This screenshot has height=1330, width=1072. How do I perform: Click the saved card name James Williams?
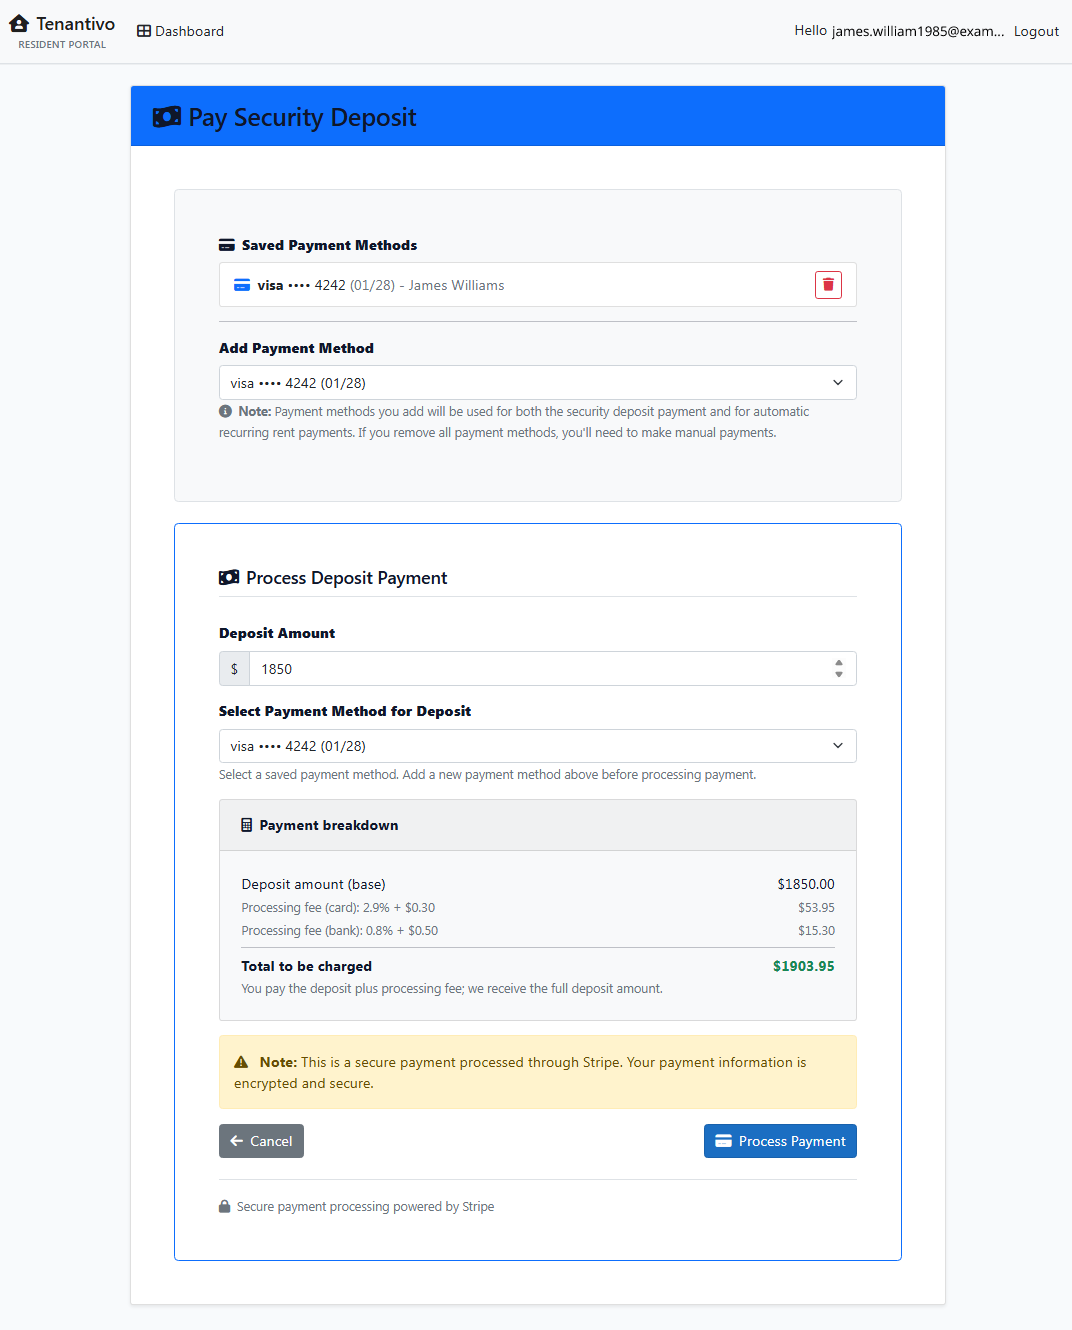coord(456,285)
